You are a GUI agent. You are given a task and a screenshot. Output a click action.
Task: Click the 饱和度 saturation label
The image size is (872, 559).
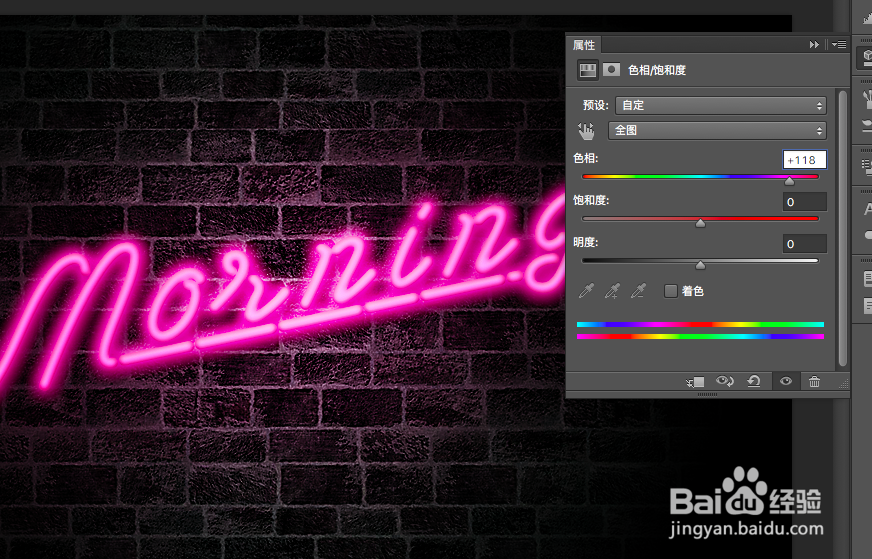[x=591, y=200]
